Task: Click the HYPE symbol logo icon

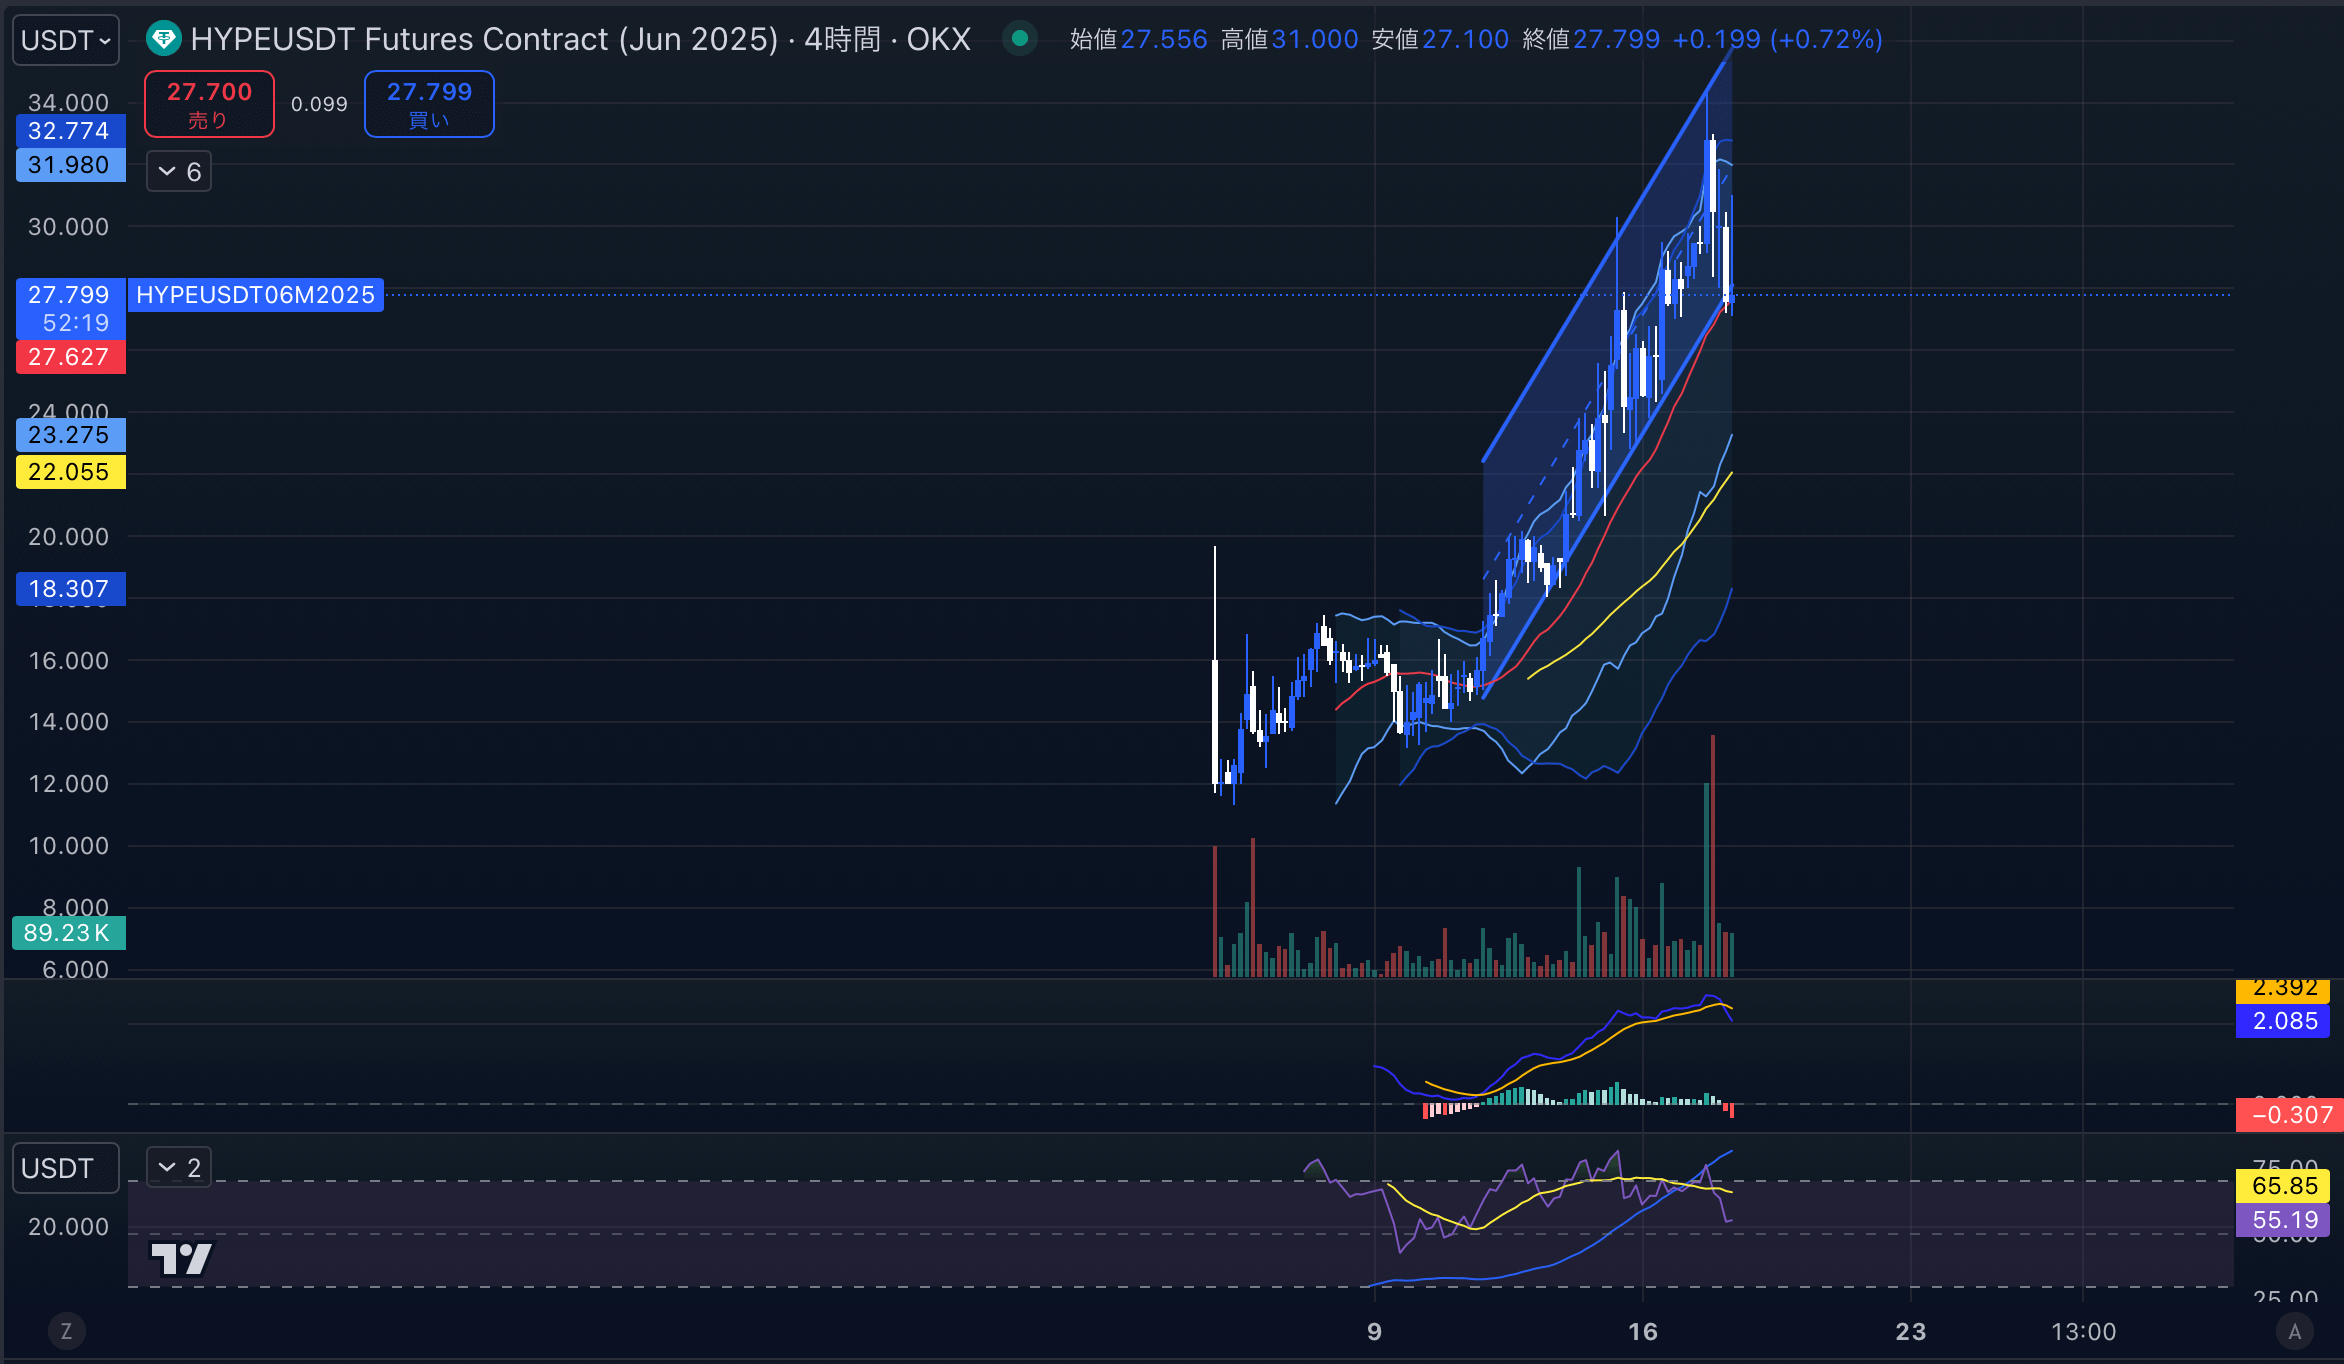Action: [163, 40]
